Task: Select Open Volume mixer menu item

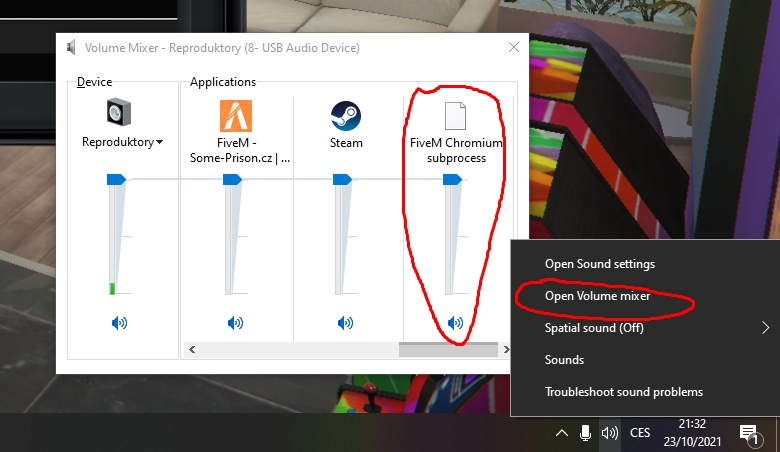Action: pos(597,296)
